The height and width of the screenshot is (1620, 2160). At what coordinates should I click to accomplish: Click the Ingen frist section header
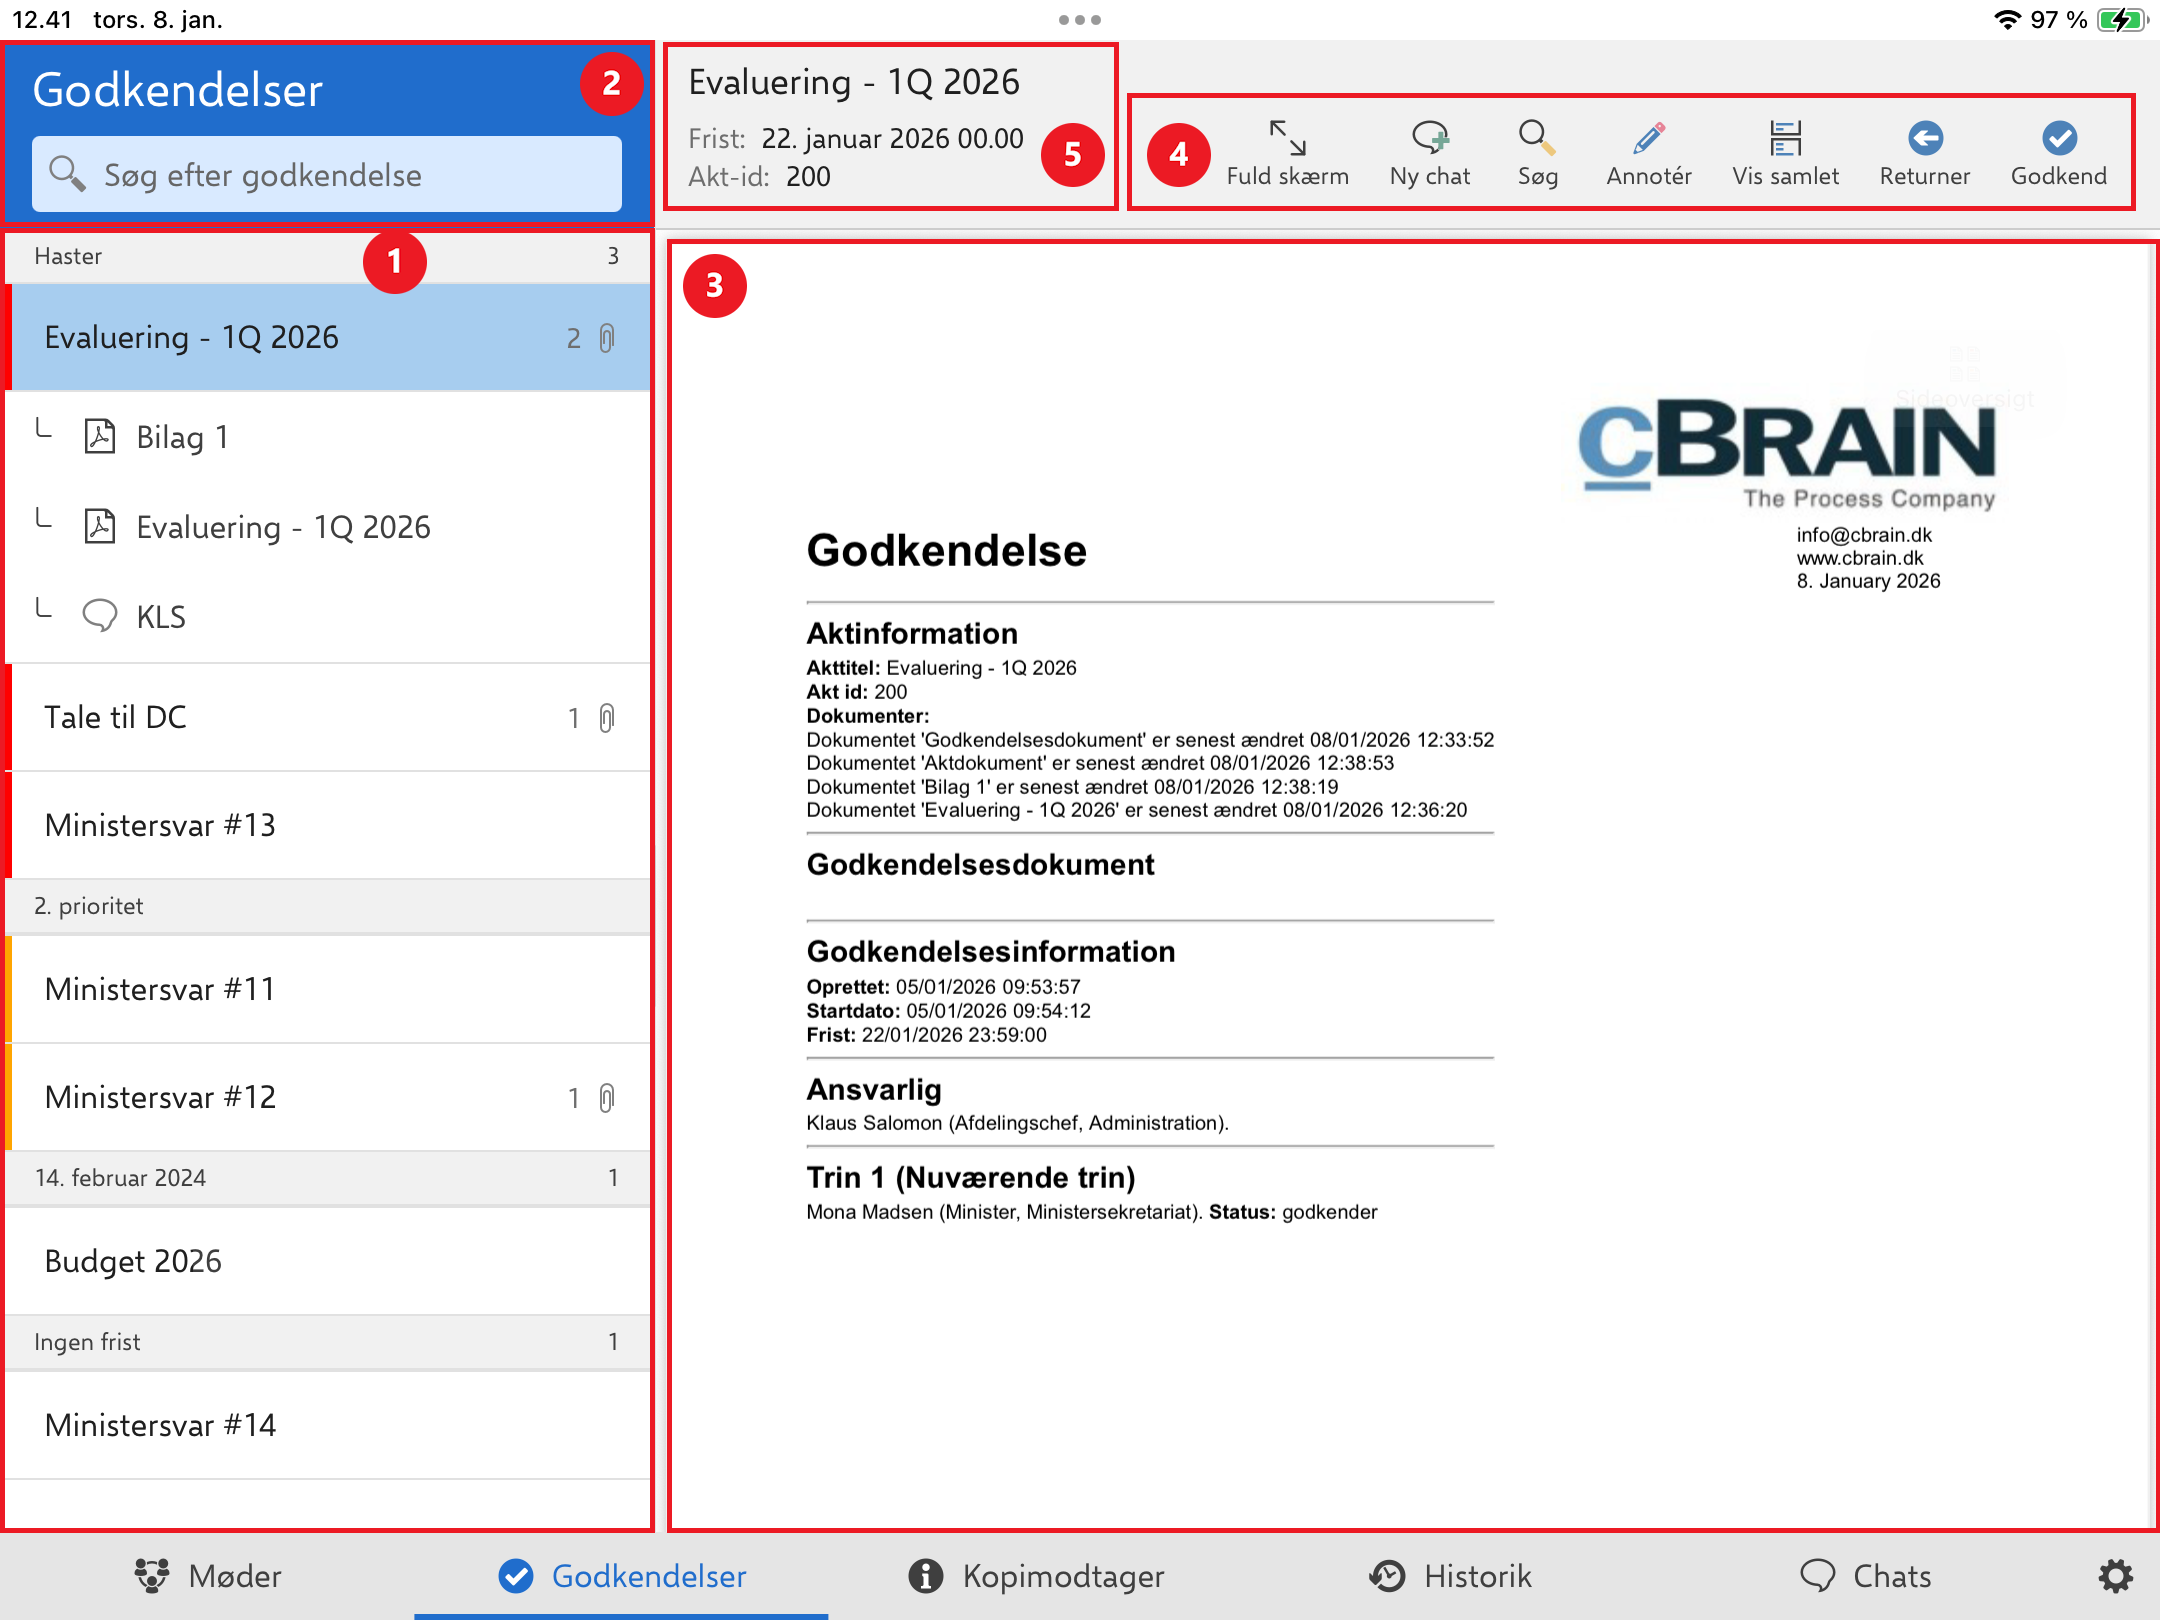[328, 1342]
